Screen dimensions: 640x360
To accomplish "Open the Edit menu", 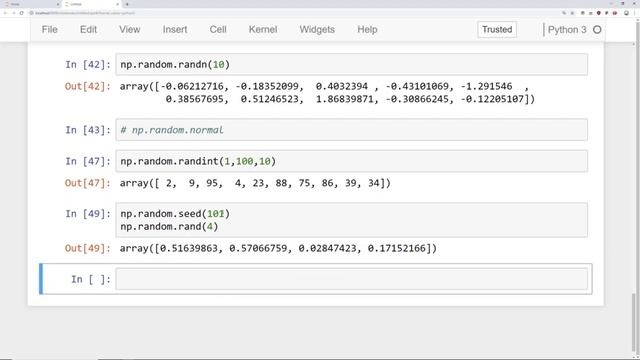I will (x=88, y=29).
